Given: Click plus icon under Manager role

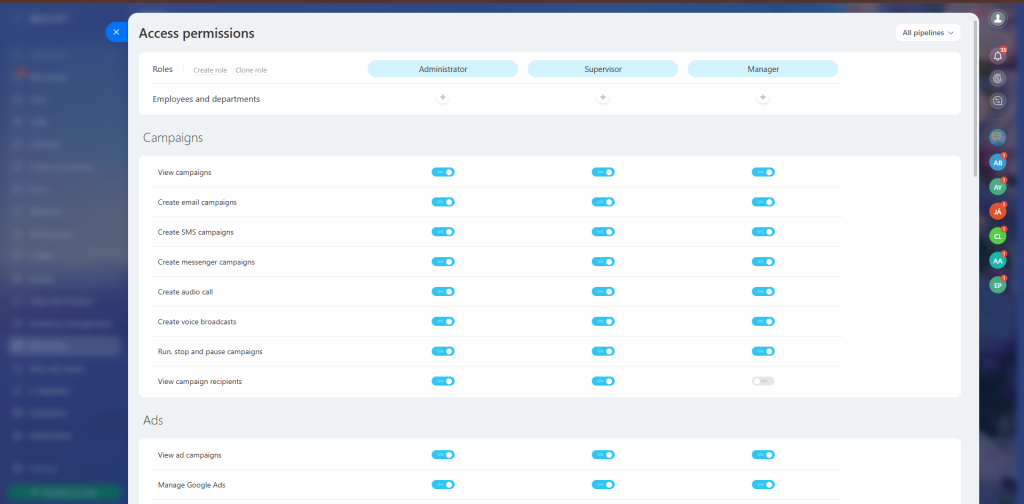Looking at the screenshot, I should (x=763, y=98).
